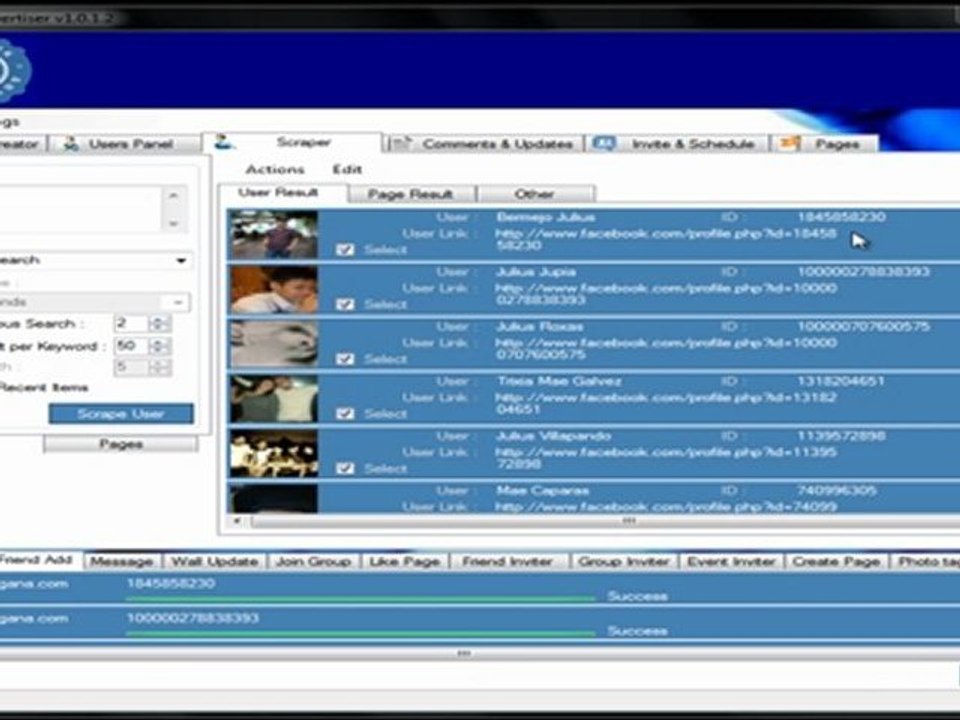Click Success status of task 1845858230

tap(637, 596)
